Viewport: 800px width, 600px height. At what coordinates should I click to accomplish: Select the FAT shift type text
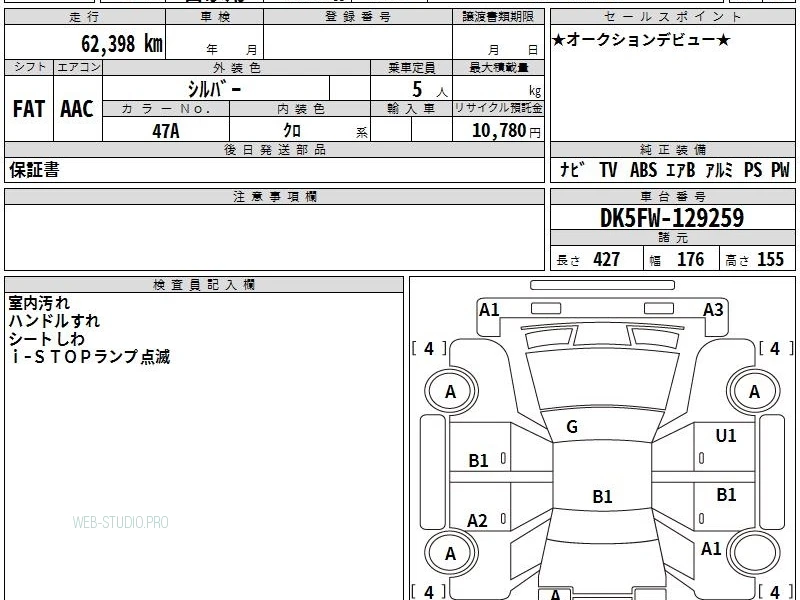pos(29,109)
